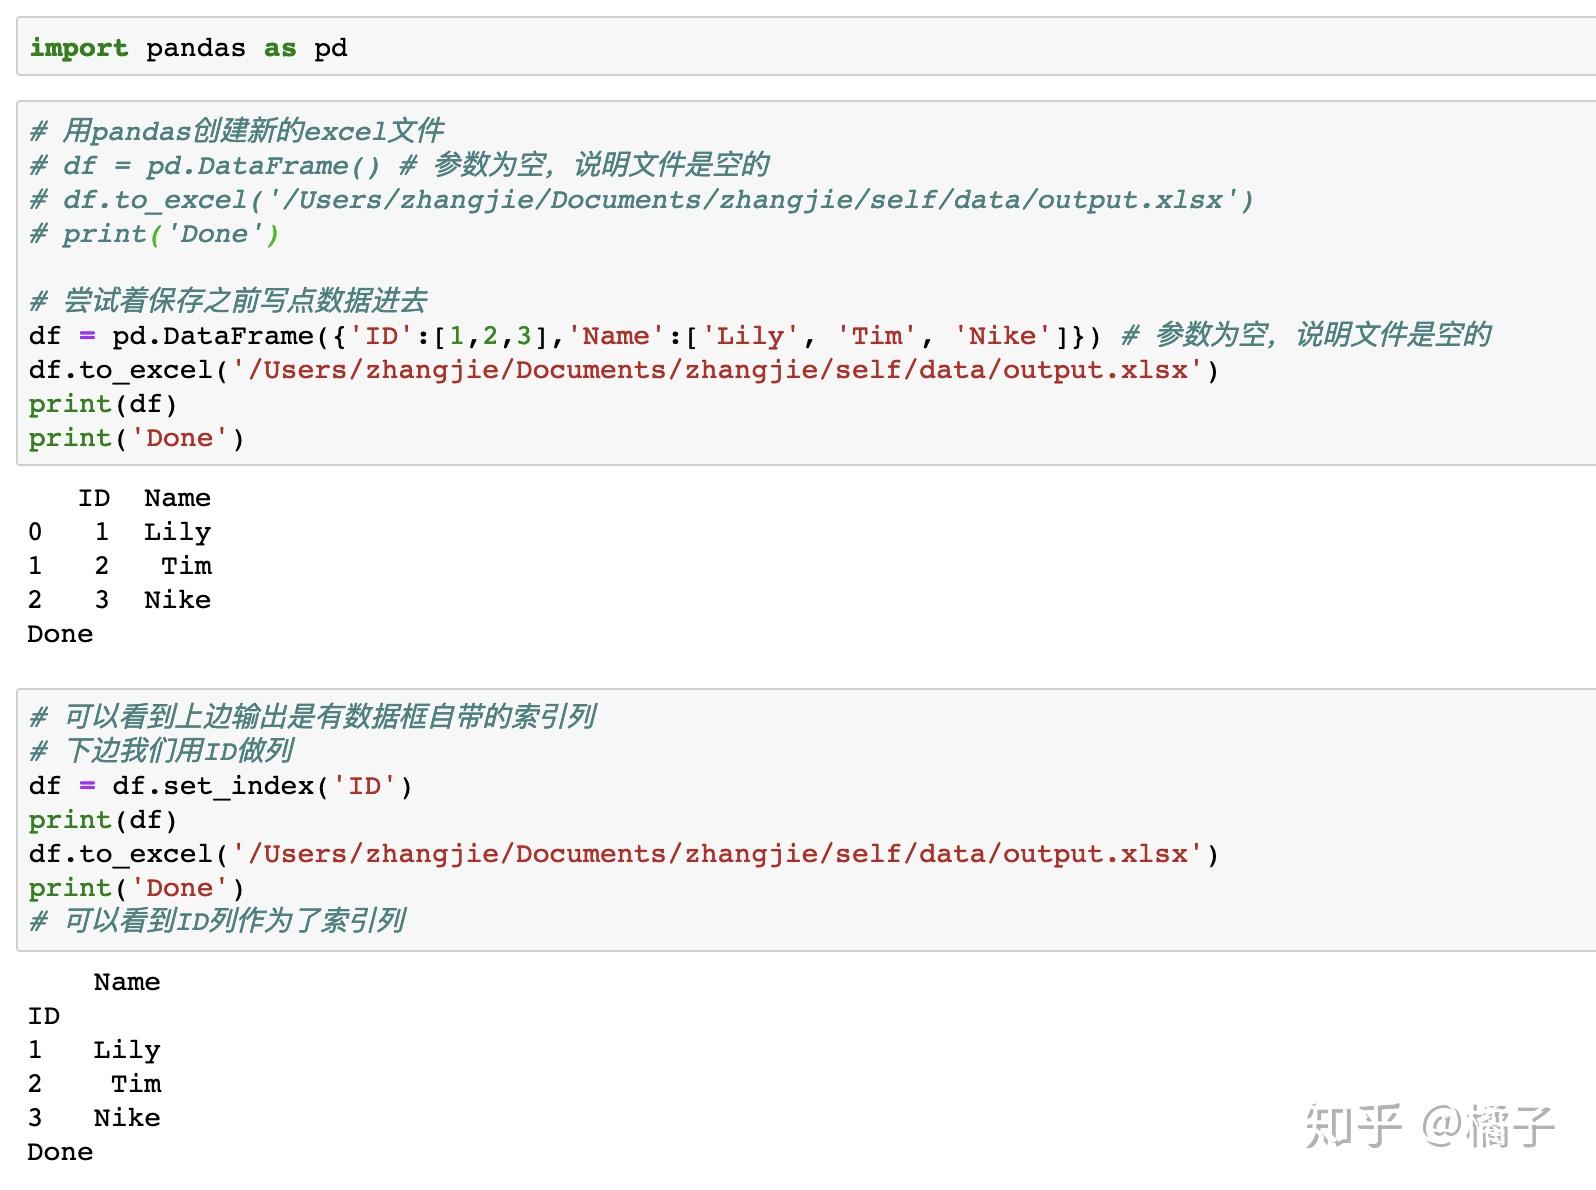
Task: Click the 'ID' index label in second output
Action: [44, 1016]
